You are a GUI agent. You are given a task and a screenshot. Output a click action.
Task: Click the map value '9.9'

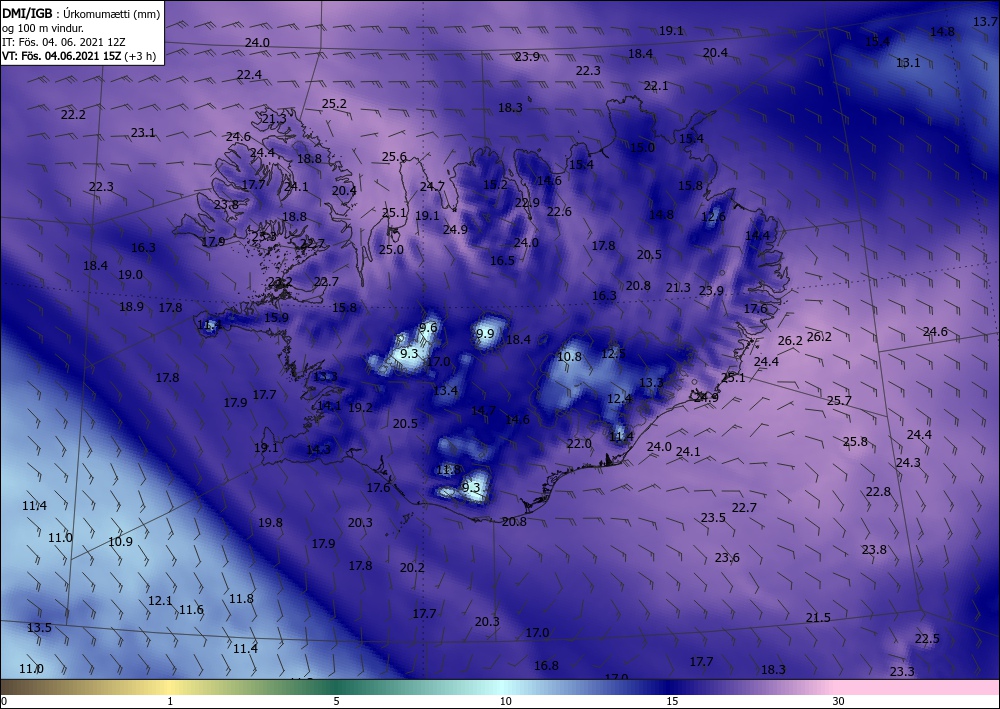click(x=485, y=333)
